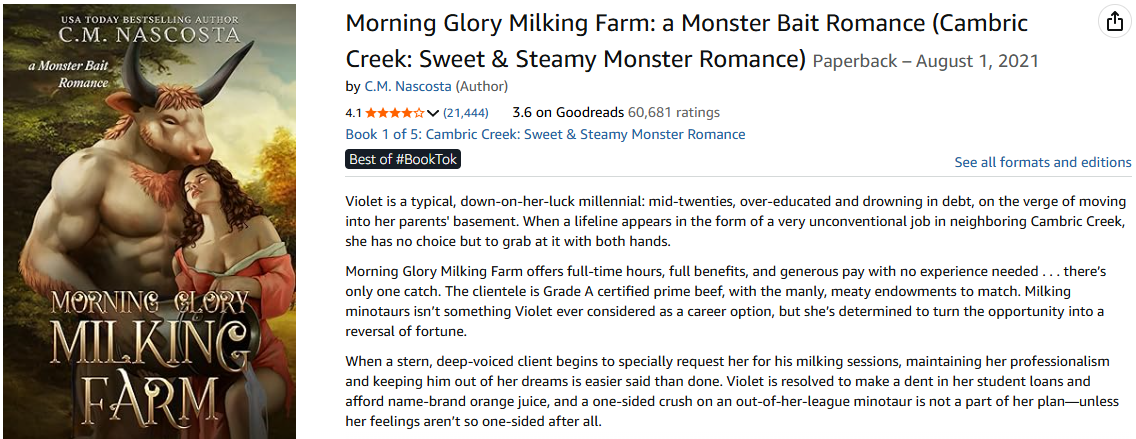Click the Best of #BookTok badge
1136x439 pixels.
[x=403, y=159]
